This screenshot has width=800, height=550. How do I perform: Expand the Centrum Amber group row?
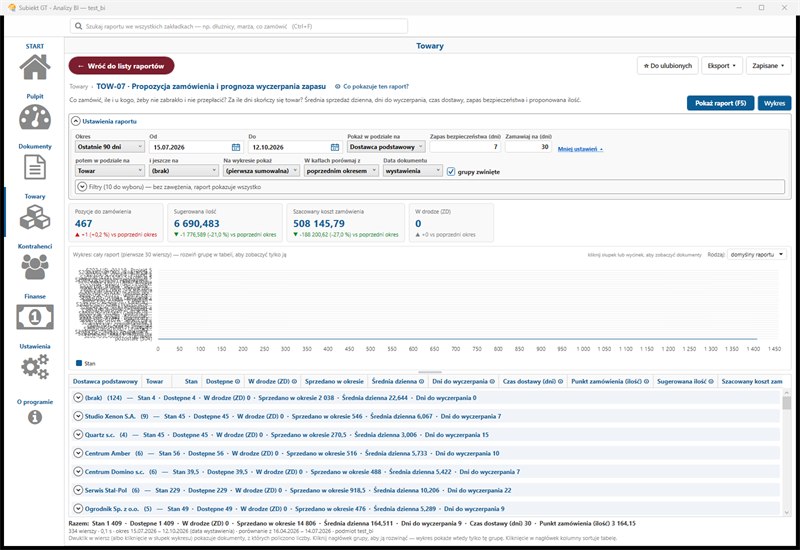[78, 453]
